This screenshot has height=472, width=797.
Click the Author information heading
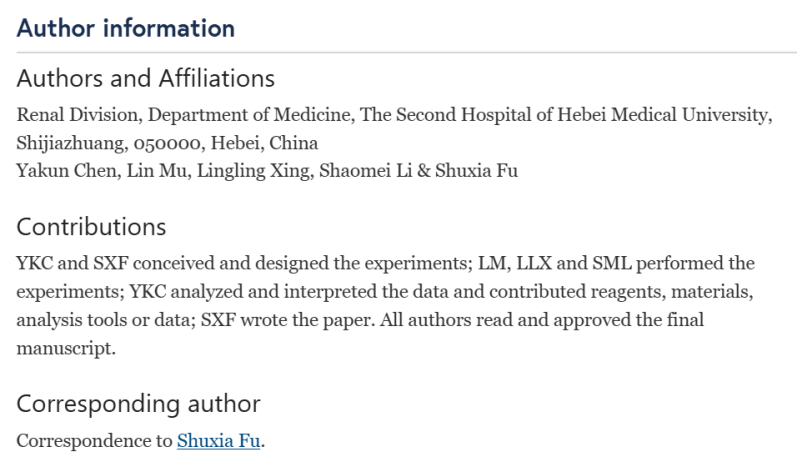126,28
